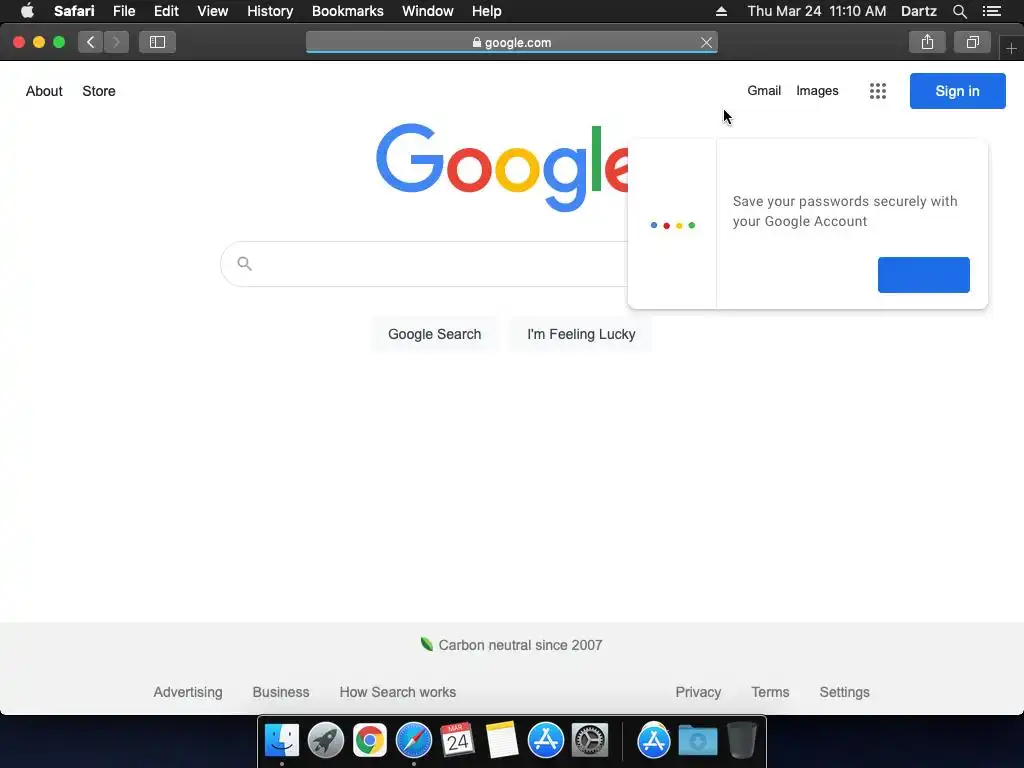This screenshot has height=768, width=1024.
Task: Click the magnifier icon in search box
Action: pos(244,264)
